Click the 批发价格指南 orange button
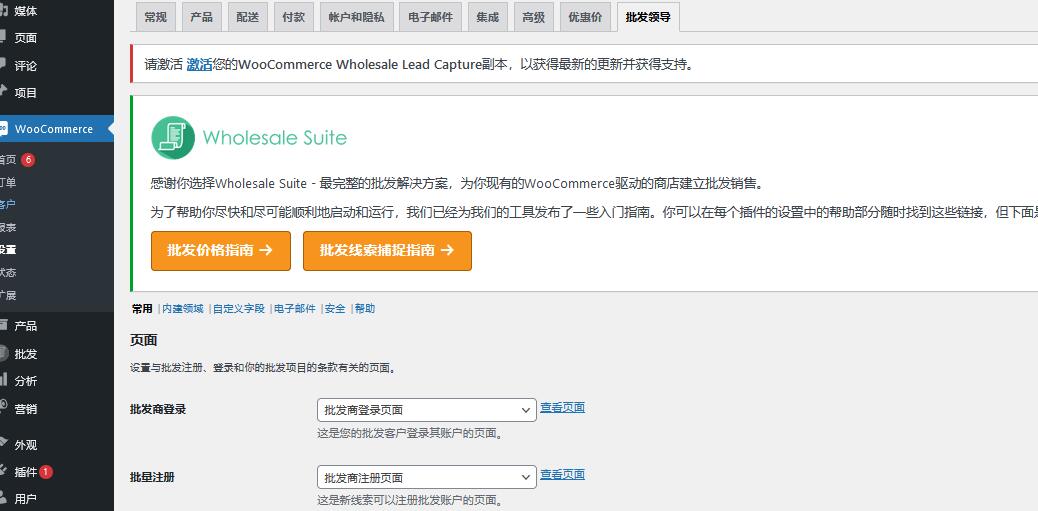Screen dimensions: 1038x511 tap(220, 251)
